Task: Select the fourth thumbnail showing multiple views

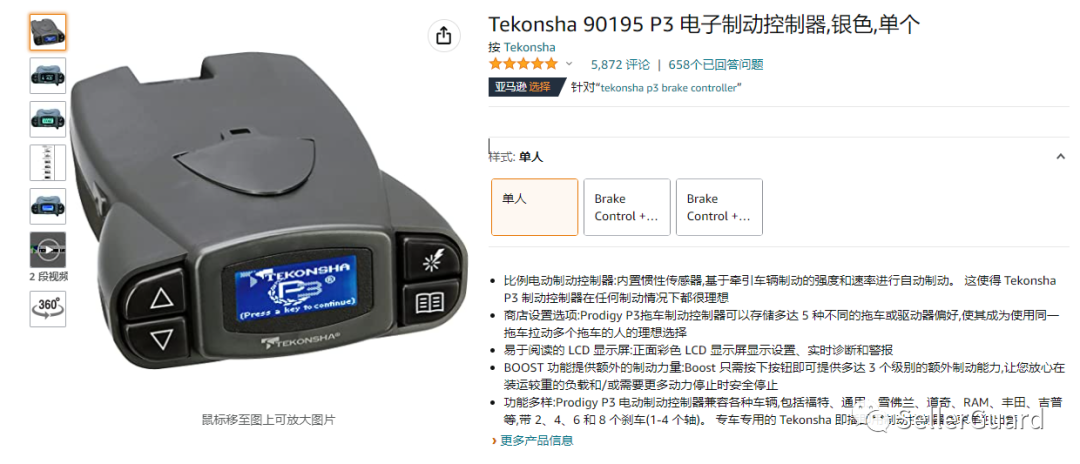Action: point(48,162)
